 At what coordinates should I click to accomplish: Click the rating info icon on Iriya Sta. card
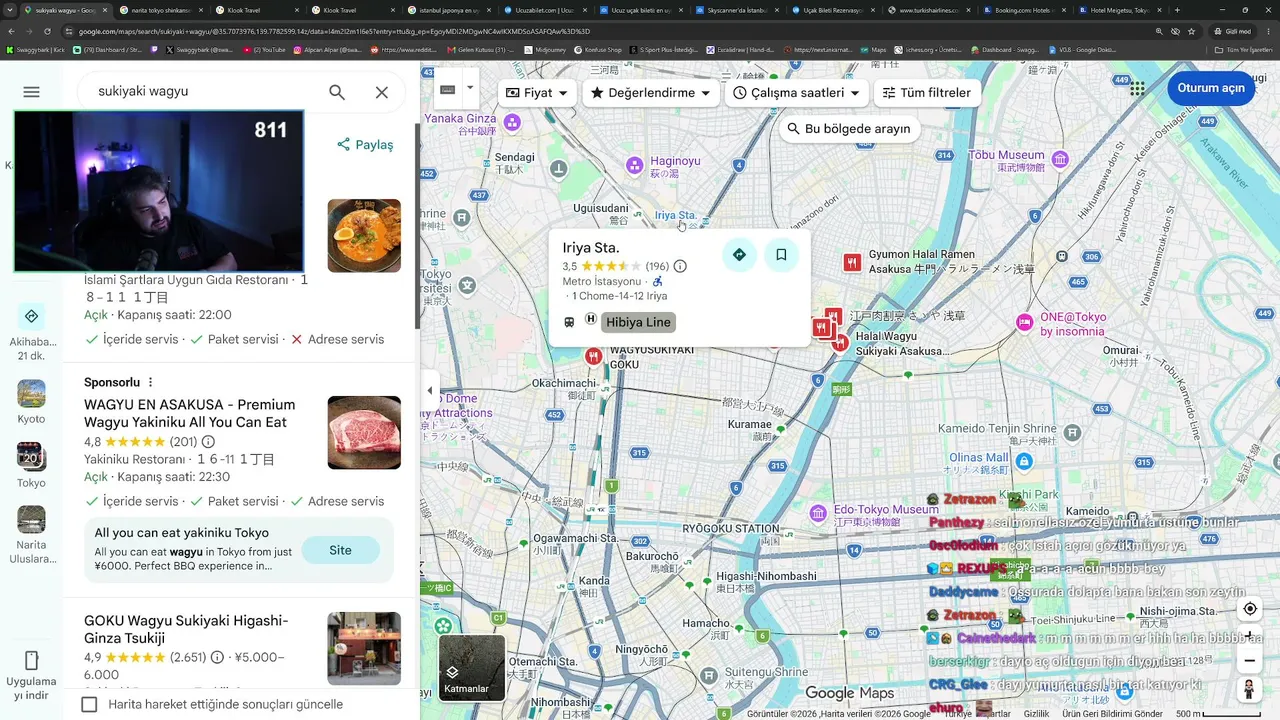pyautogui.click(x=680, y=267)
